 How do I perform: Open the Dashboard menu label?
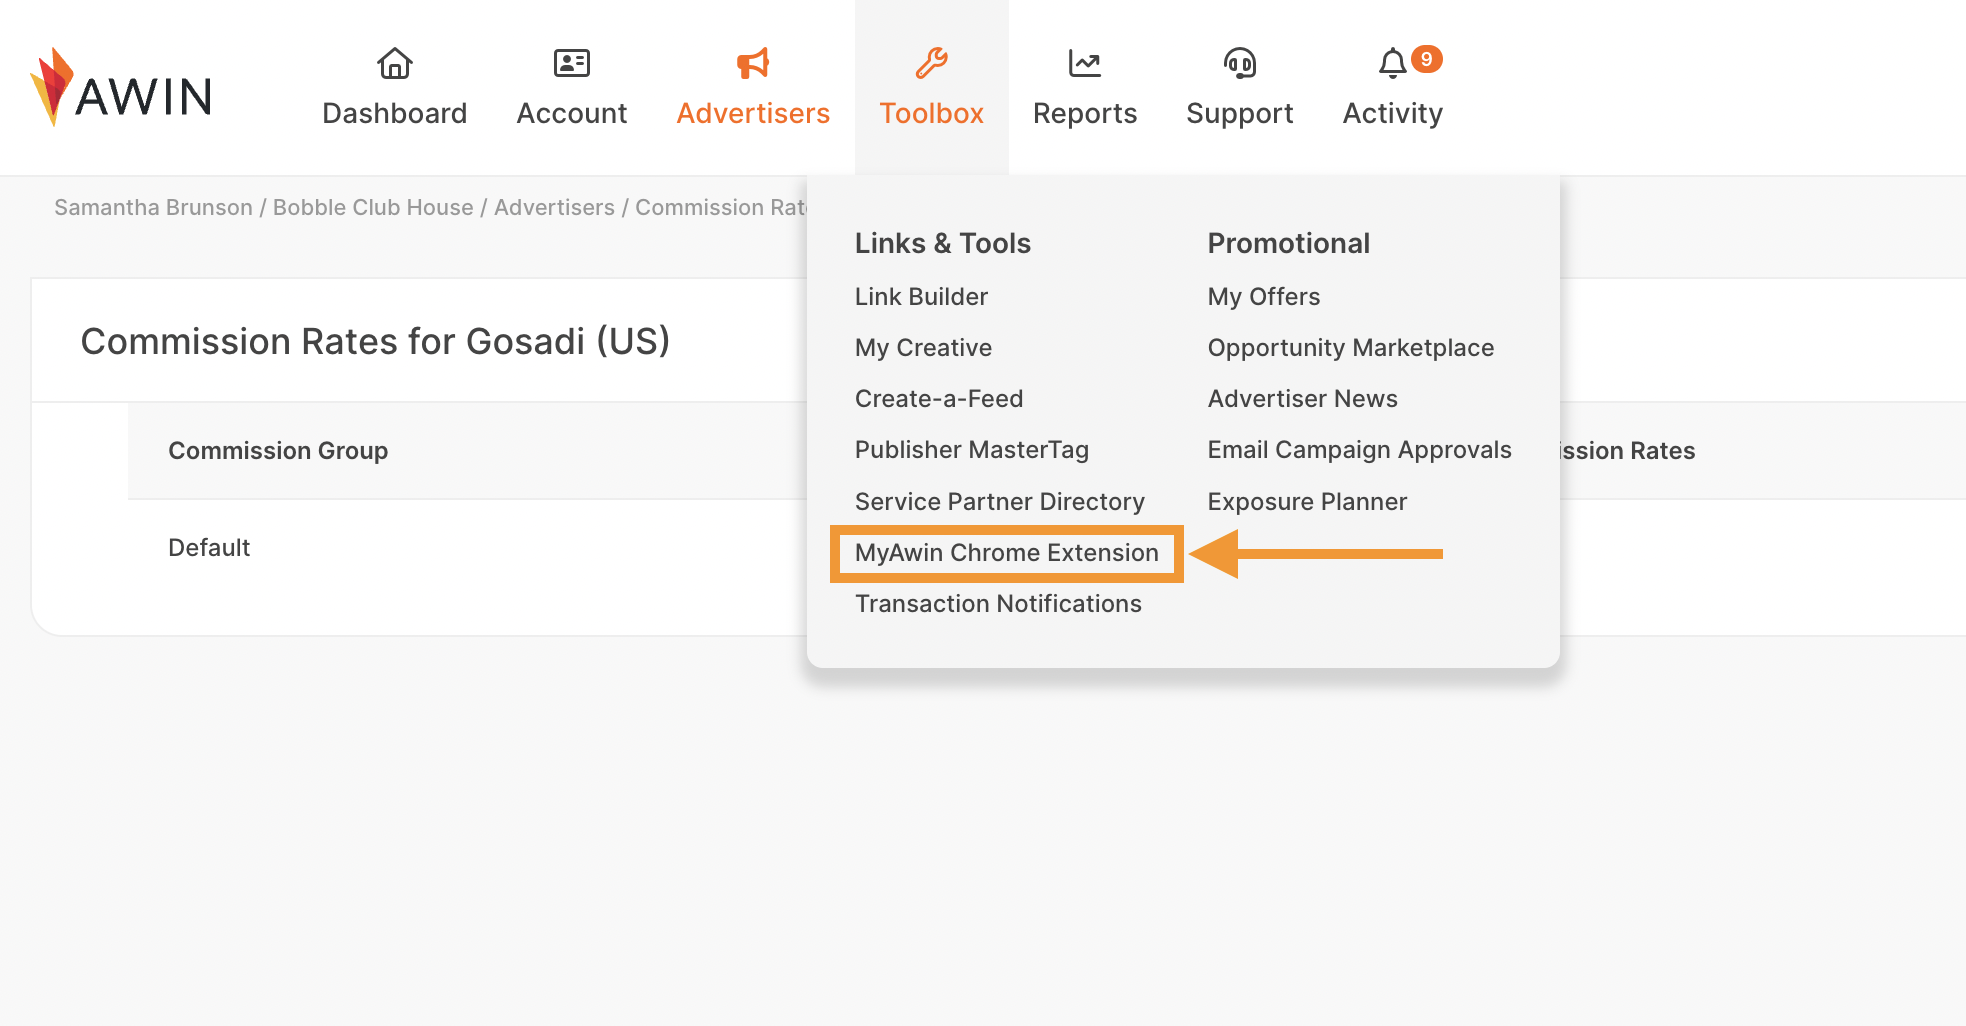[395, 113]
